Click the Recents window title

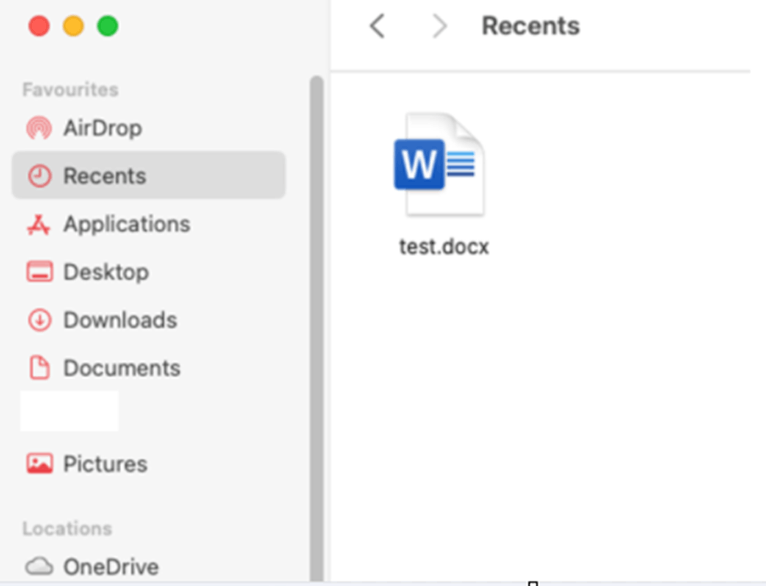531,25
